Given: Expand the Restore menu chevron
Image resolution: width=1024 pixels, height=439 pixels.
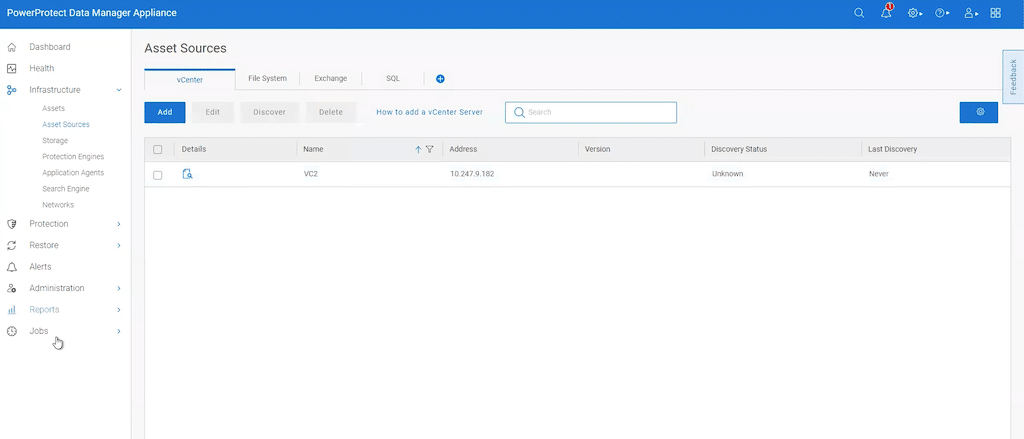Looking at the screenshot, I should point(119,246).
